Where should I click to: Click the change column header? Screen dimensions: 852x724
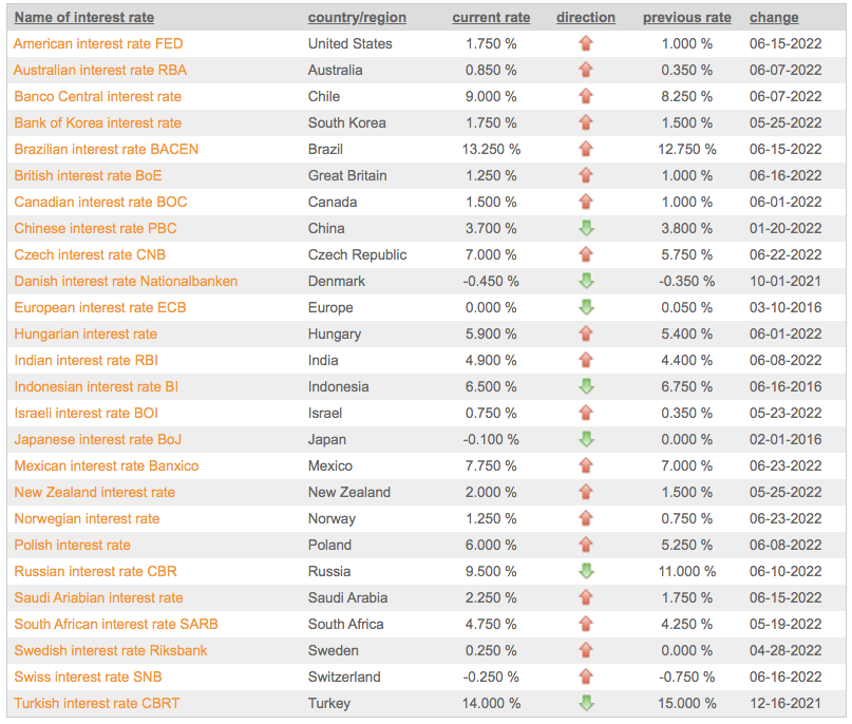tap(774, 17)
